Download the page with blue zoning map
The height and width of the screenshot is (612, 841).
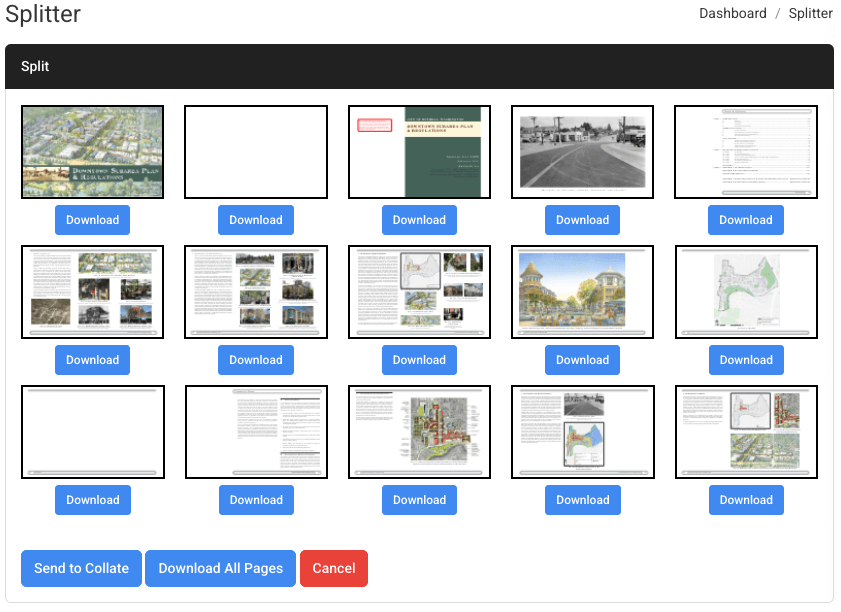tap(583, 500)
